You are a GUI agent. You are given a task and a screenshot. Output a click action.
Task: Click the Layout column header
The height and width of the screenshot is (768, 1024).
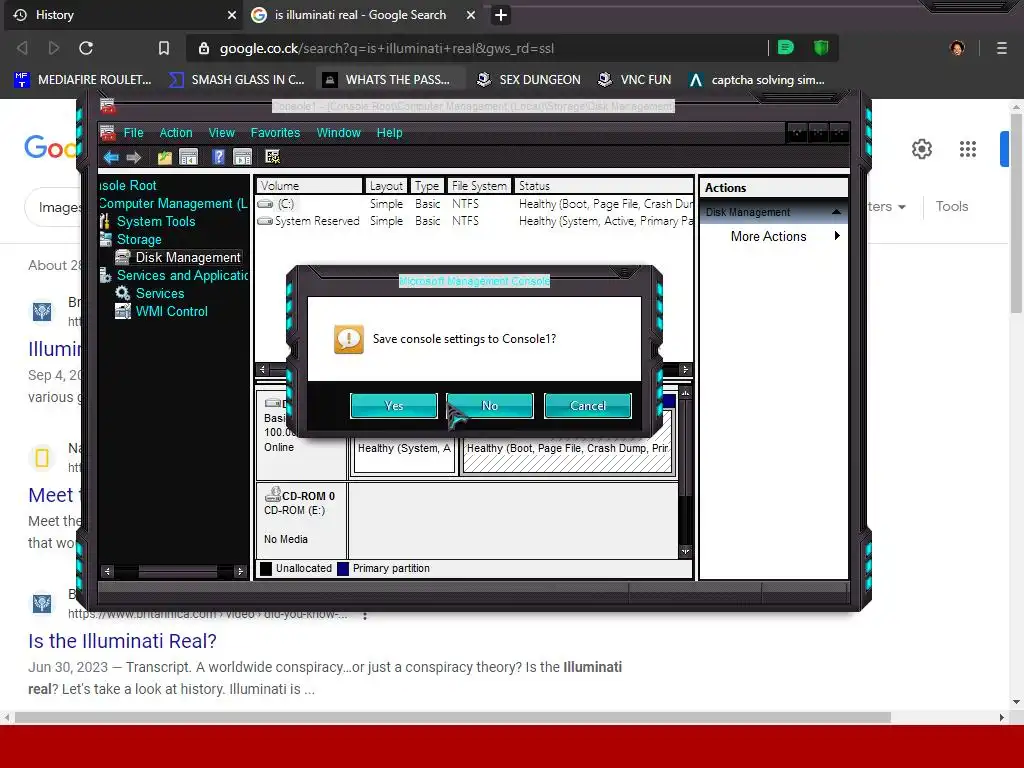click(x=386, y=185)
